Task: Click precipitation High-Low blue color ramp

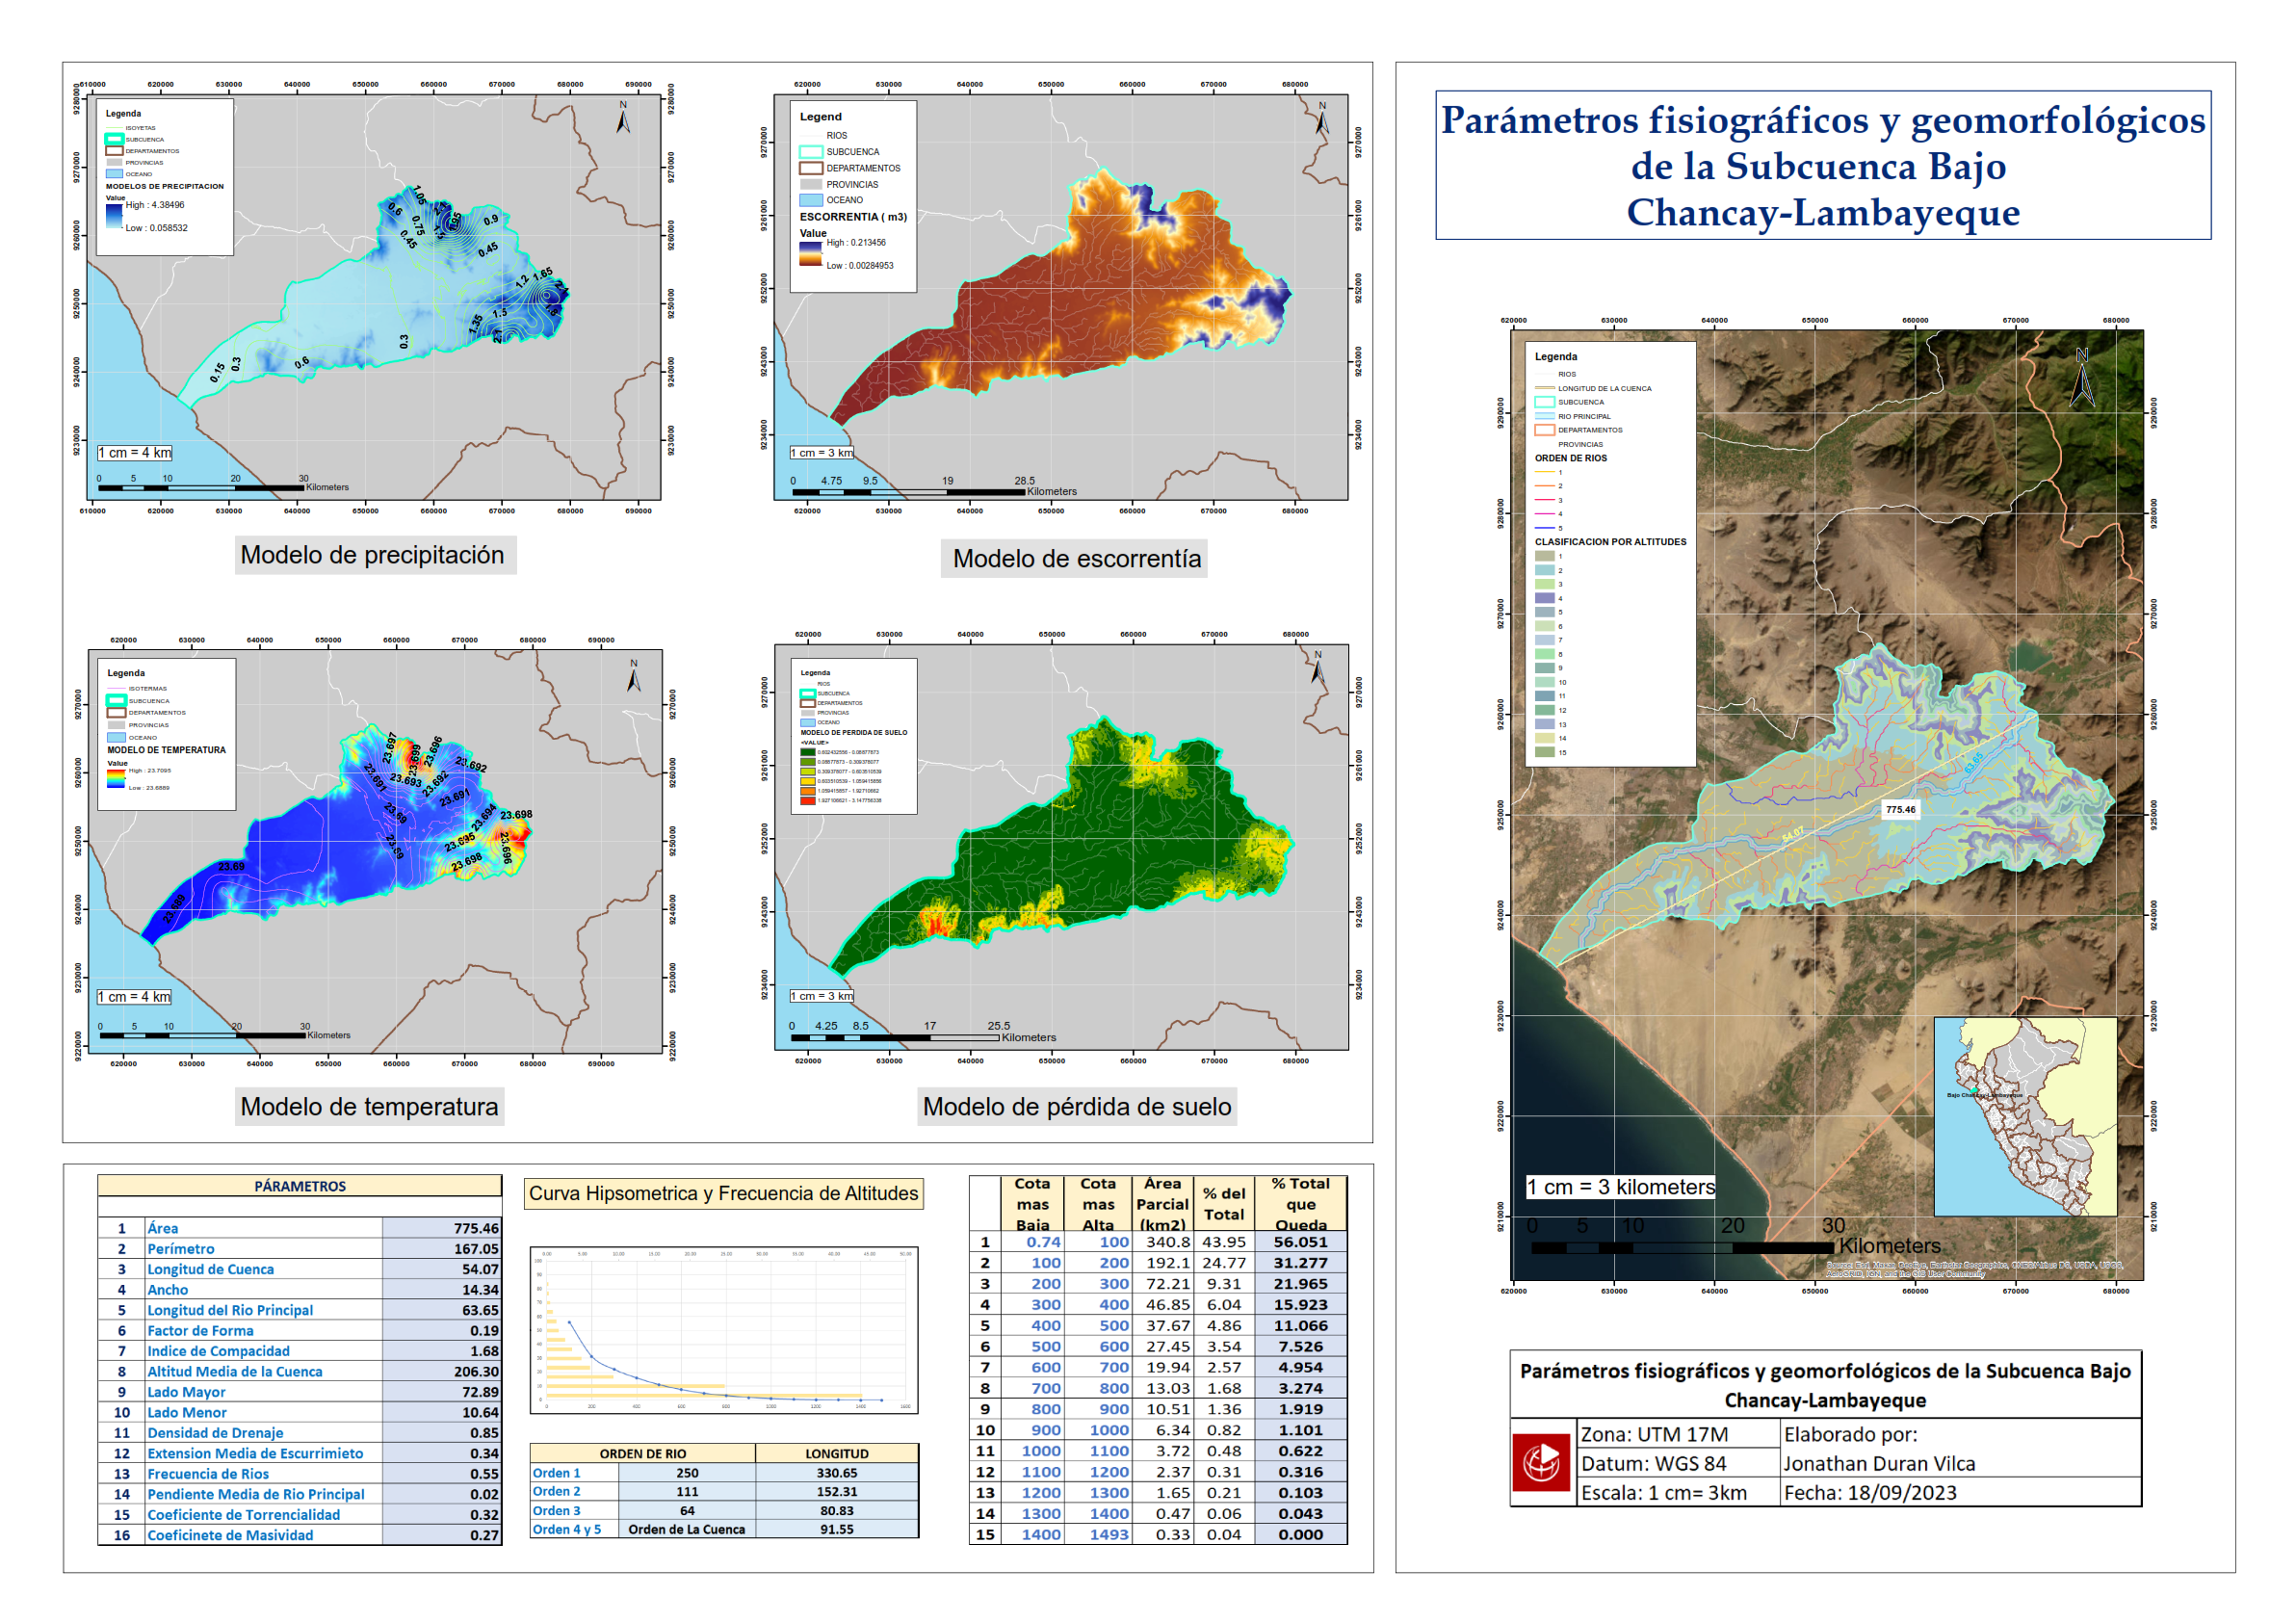Action: point(114,217)
